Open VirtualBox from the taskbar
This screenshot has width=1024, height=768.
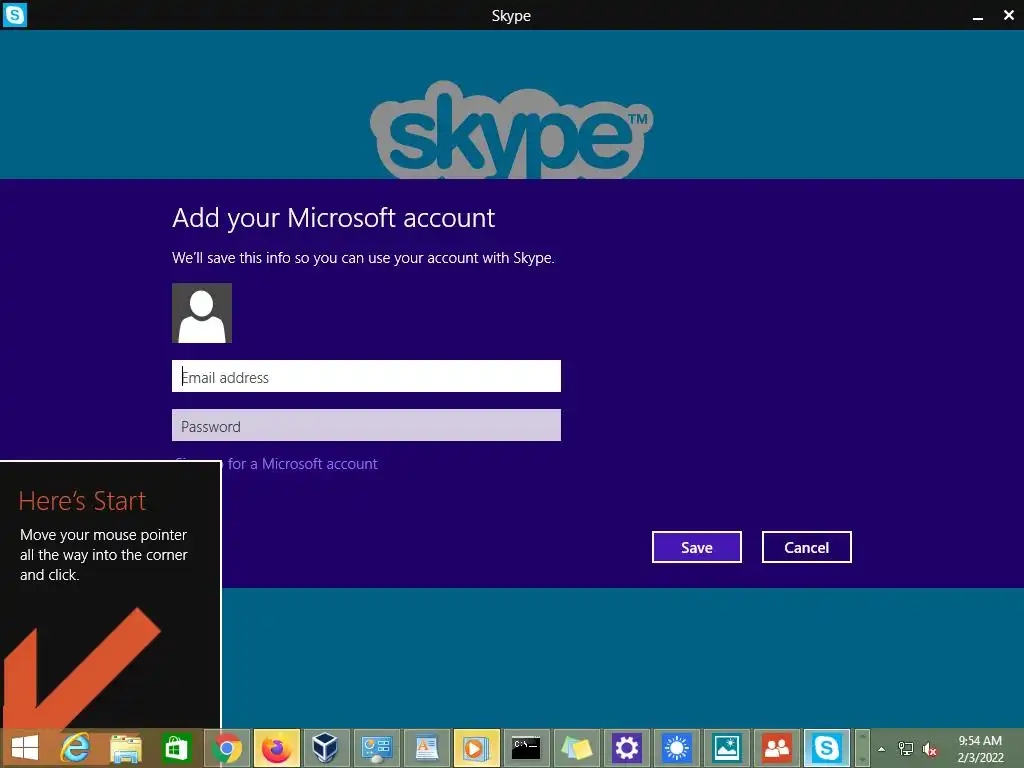coord(327,748)
